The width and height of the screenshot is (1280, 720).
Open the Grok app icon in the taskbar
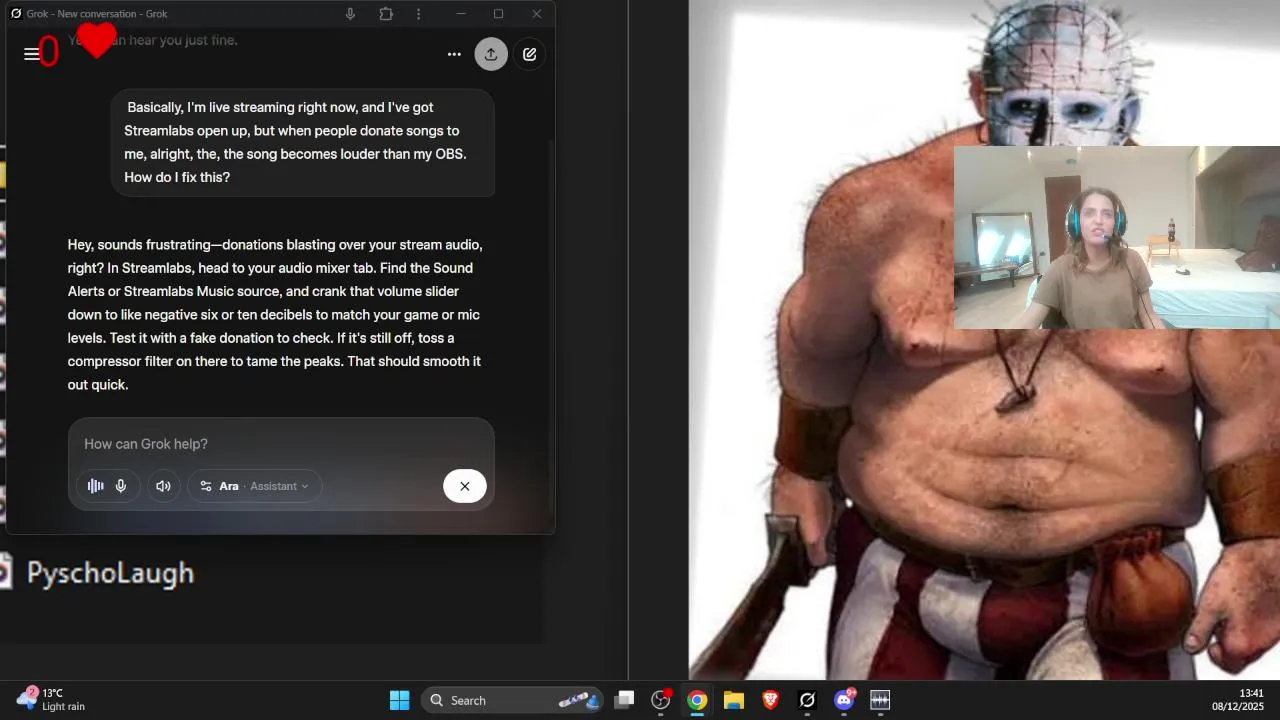click(x=807, y=700)
